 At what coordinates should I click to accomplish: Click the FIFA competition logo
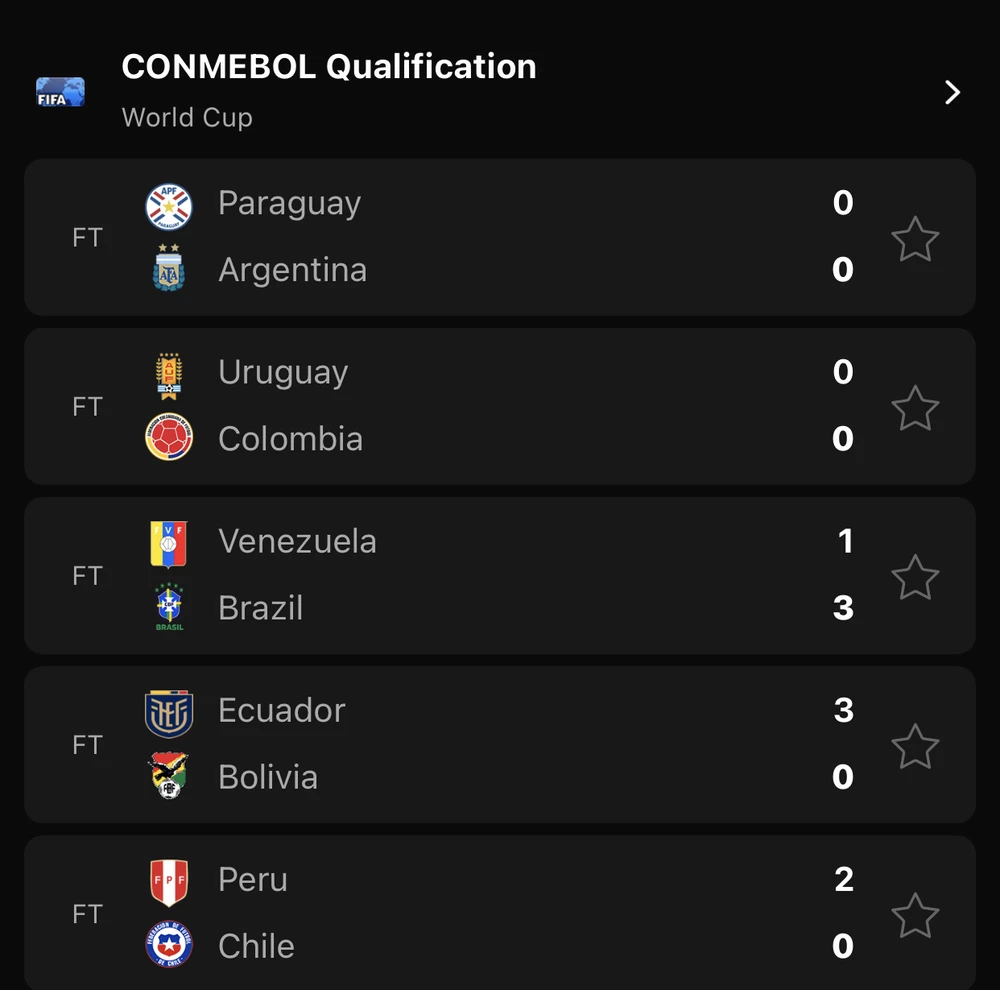click(x=60, y=92)
